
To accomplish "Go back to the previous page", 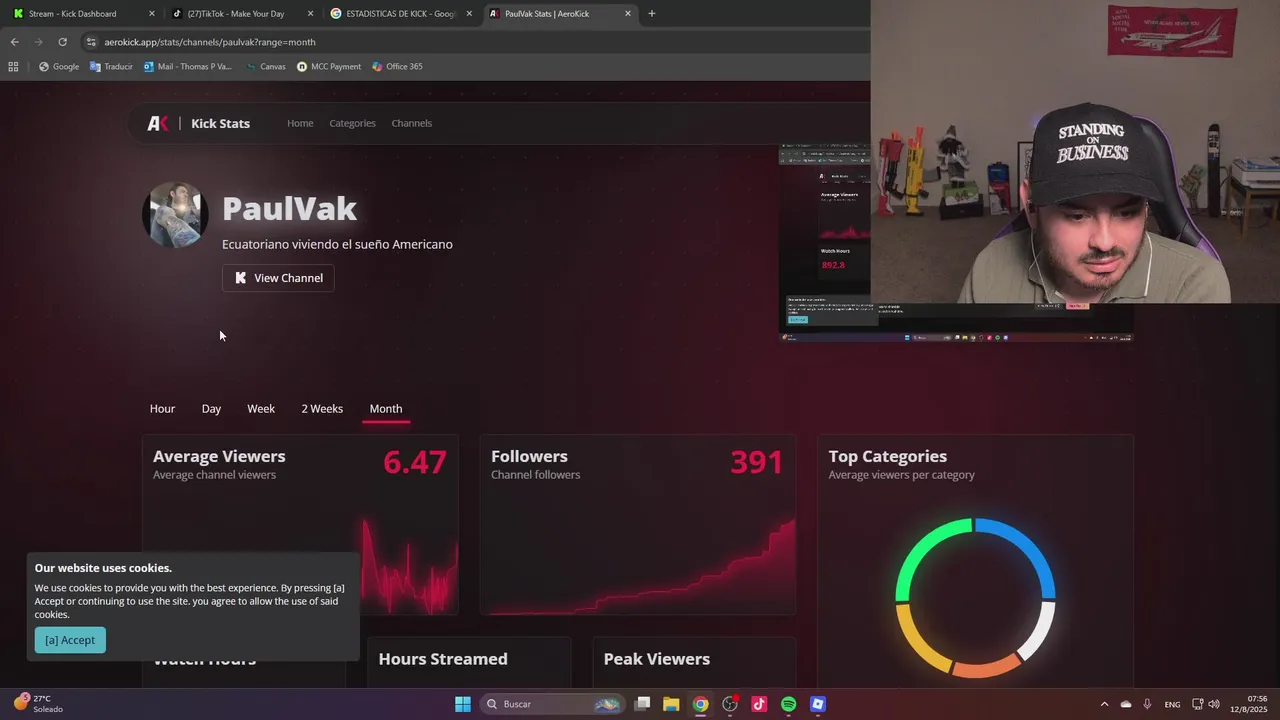I will 14,42.
